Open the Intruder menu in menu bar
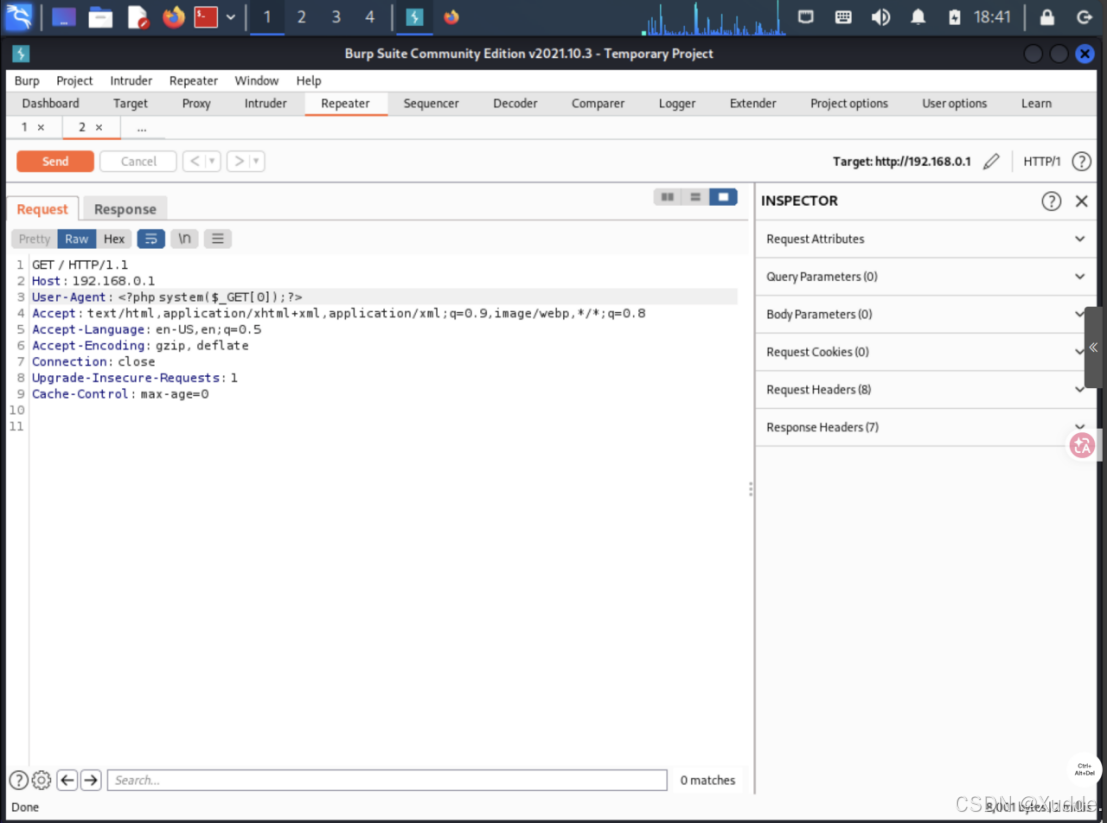Screen dimensions: 1108x824 pos(131,81)
